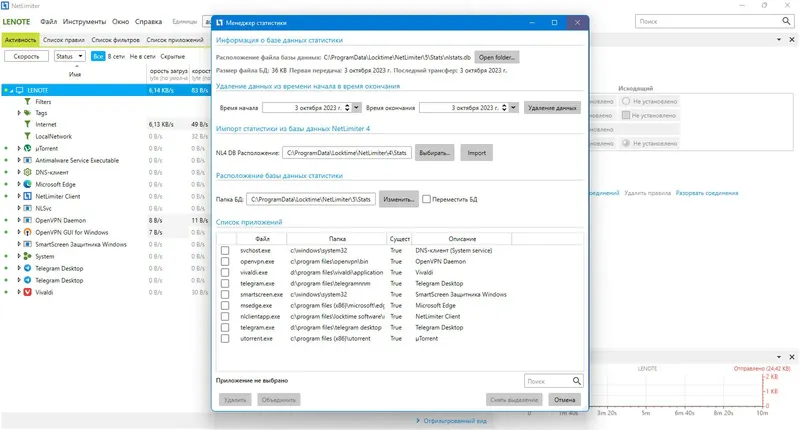This screenshot has height=430, width=800.
Task: Open the Время начала date dropdown arrow
Action: (357, 108)
